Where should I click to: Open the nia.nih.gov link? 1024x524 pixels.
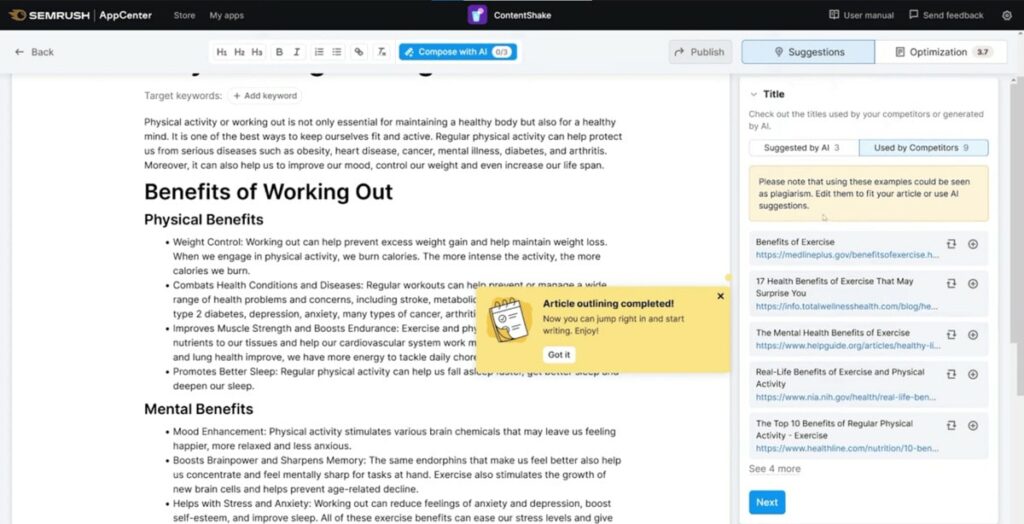click(846, 397)
